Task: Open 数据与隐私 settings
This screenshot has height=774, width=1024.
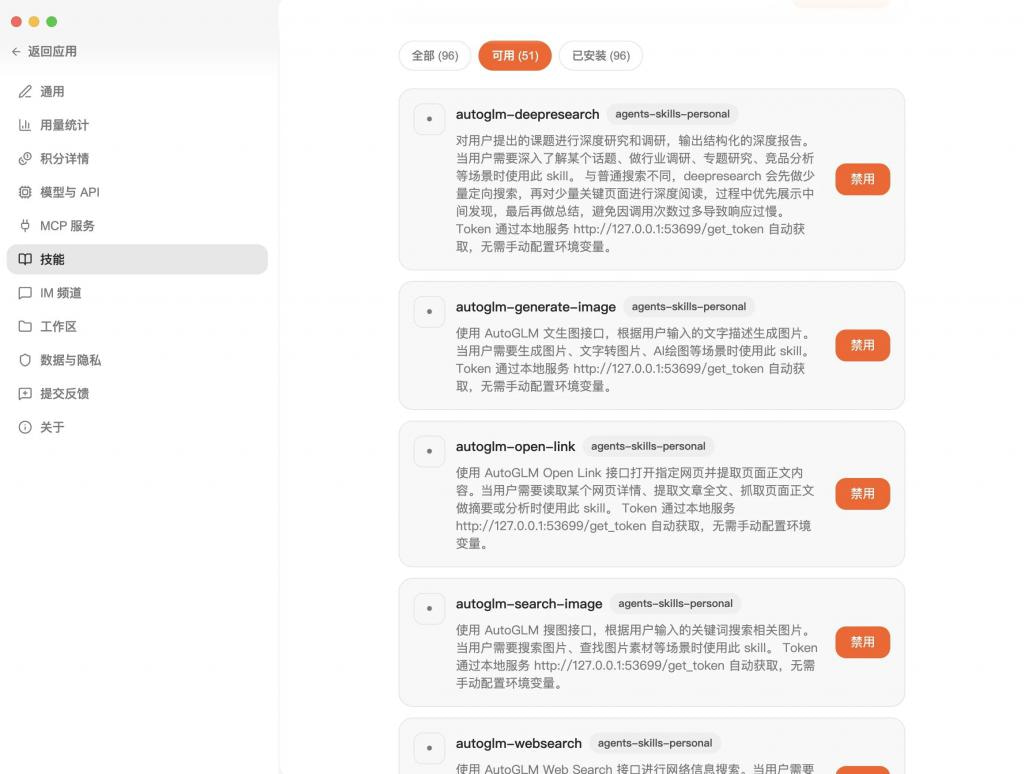Action: coord(137,360)
